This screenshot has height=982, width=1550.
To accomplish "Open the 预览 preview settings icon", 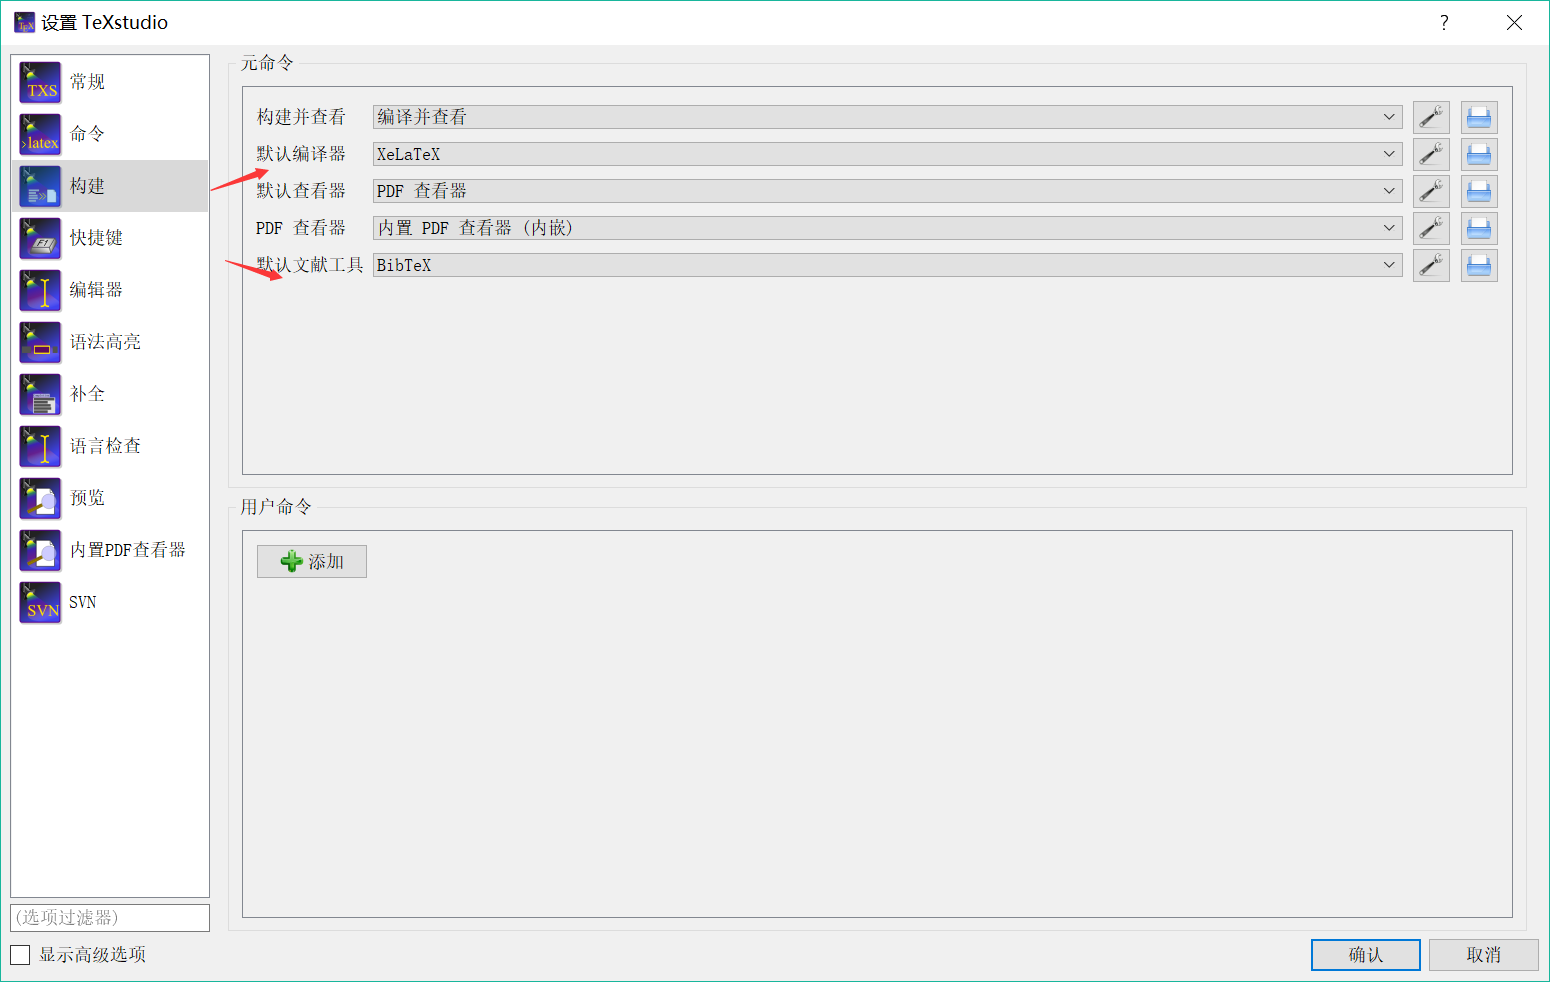I will tap(40, 498).
